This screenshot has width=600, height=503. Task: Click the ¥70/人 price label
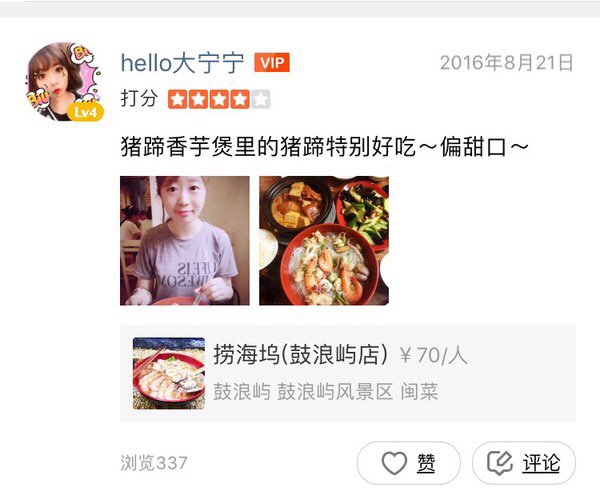point(434,355)
